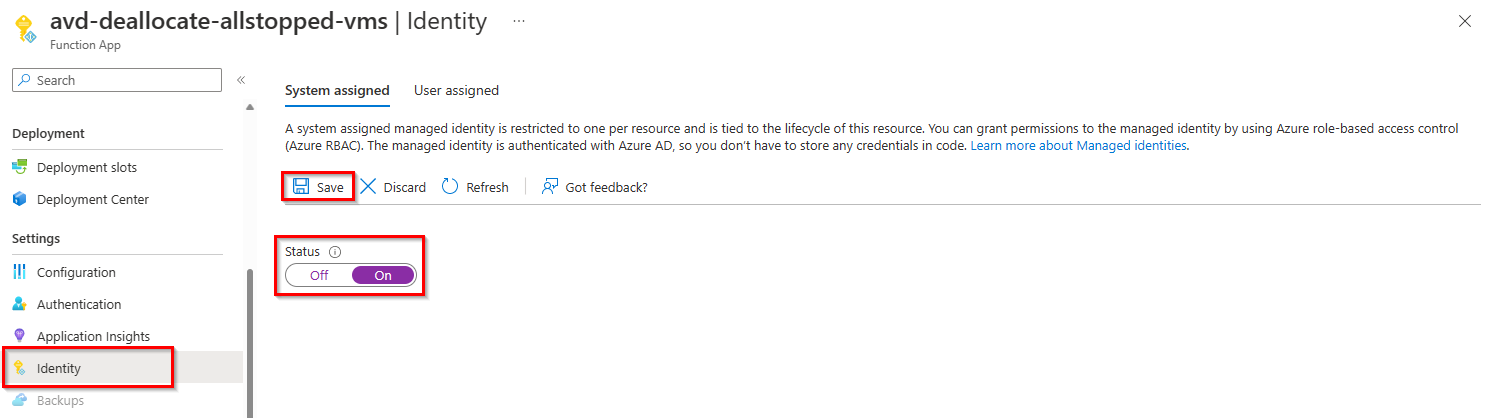Select the System assigned tab
Screen dimensions: 1493x418
tap(337, 90)
